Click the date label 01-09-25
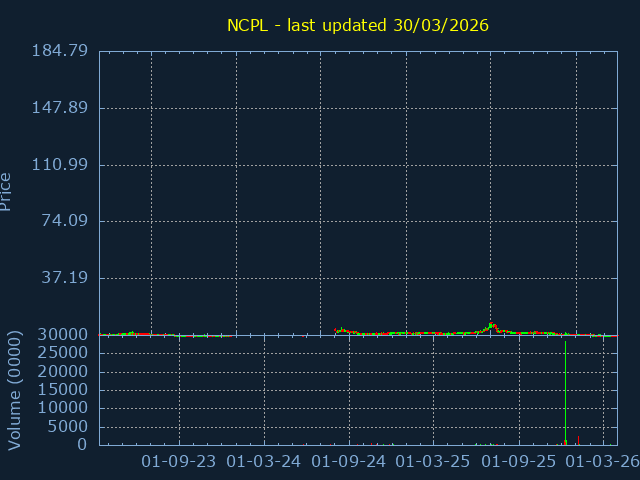 click(x=518, y=462)
